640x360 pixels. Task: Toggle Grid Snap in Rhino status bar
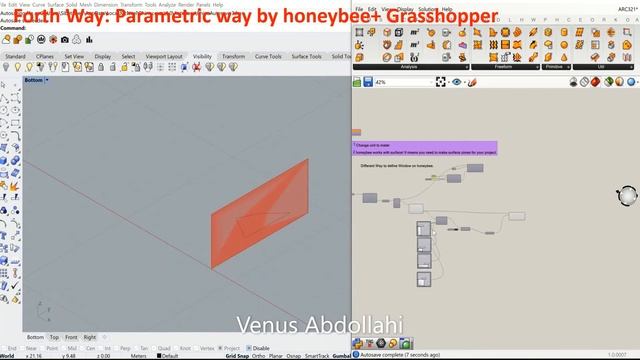tap(237, 356)
